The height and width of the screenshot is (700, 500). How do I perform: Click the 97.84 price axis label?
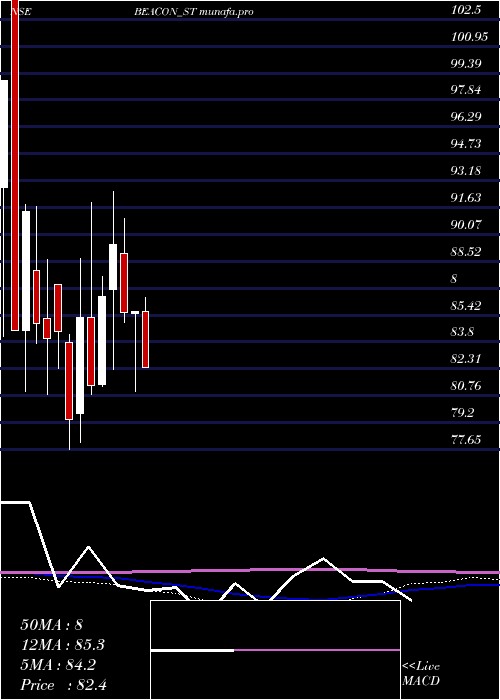[x=466, y=91]
